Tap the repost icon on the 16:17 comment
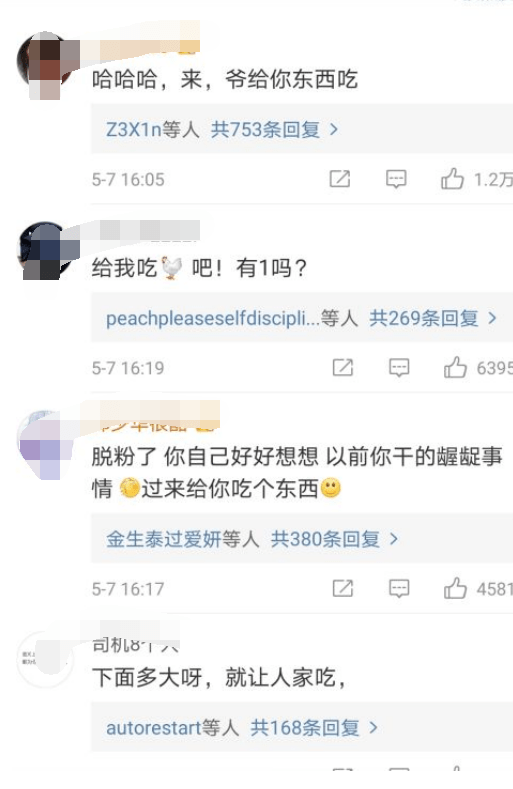 343,588
